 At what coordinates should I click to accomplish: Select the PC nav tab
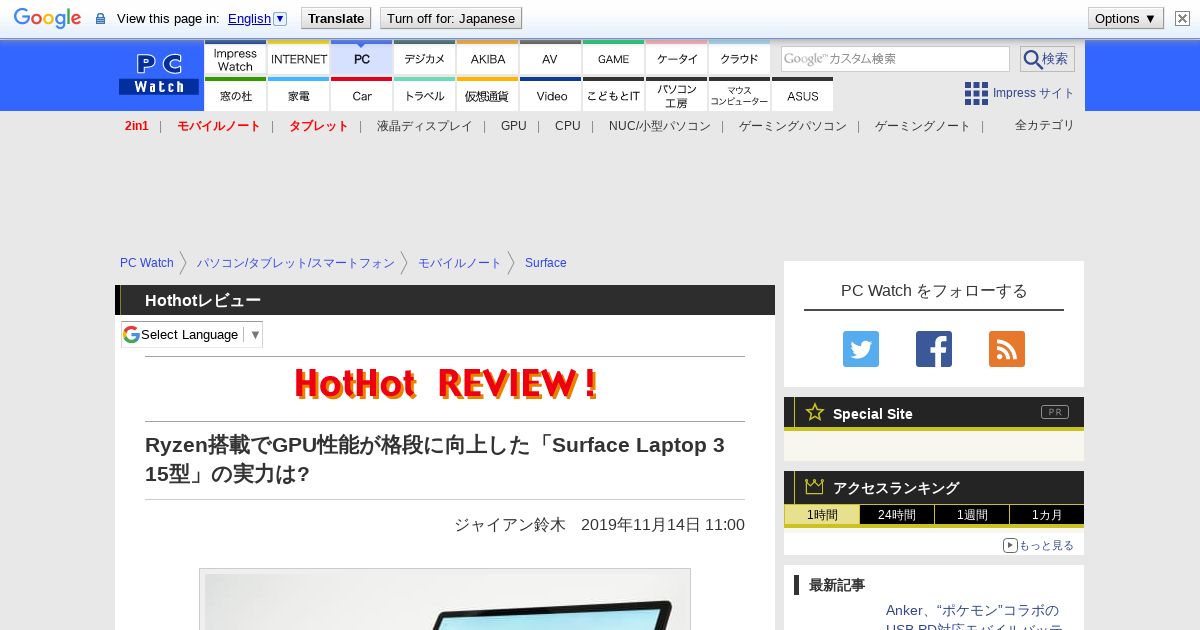point(362,59)
